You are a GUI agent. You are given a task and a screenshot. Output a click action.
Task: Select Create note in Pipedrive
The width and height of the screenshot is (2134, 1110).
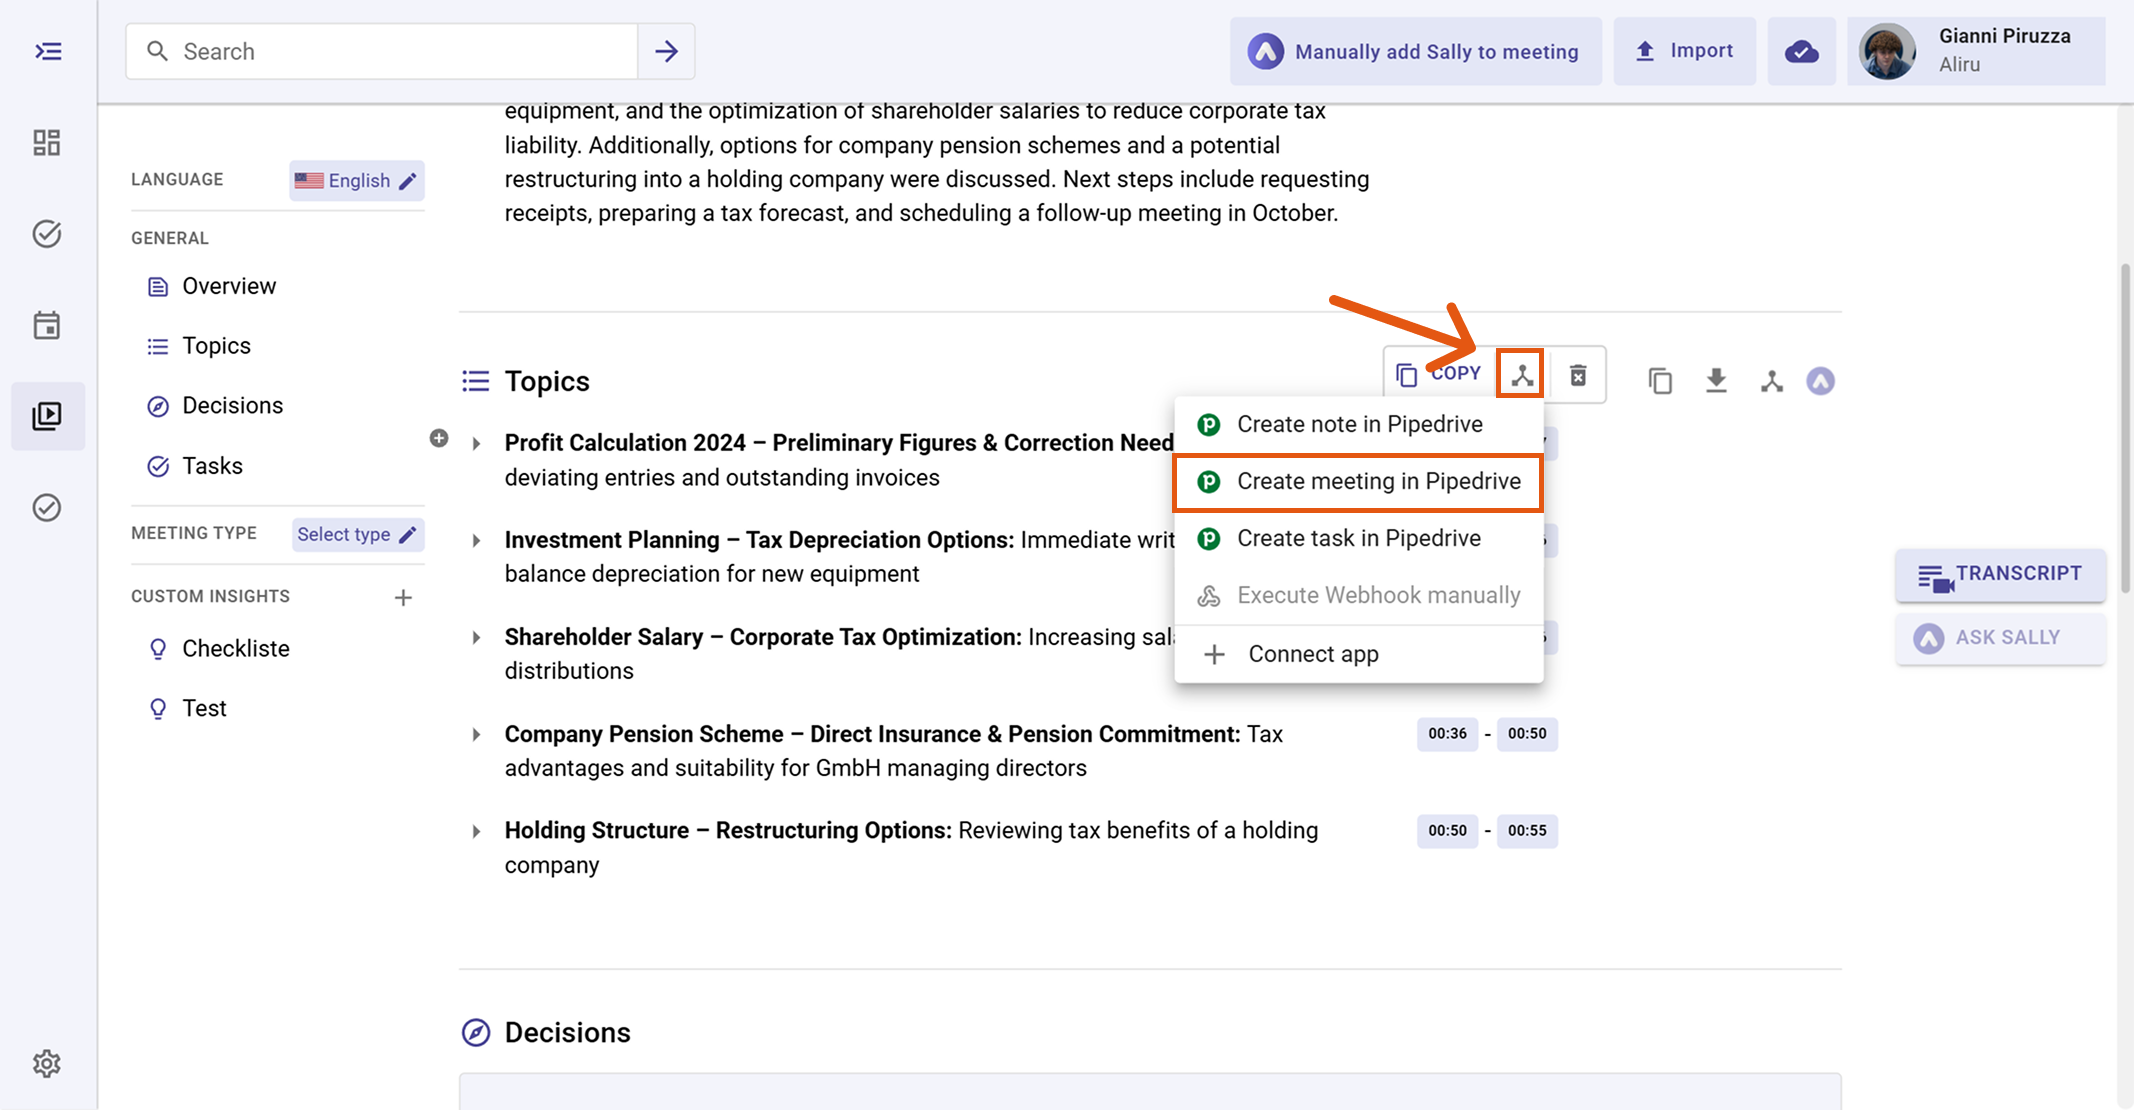pos(1359,424)
